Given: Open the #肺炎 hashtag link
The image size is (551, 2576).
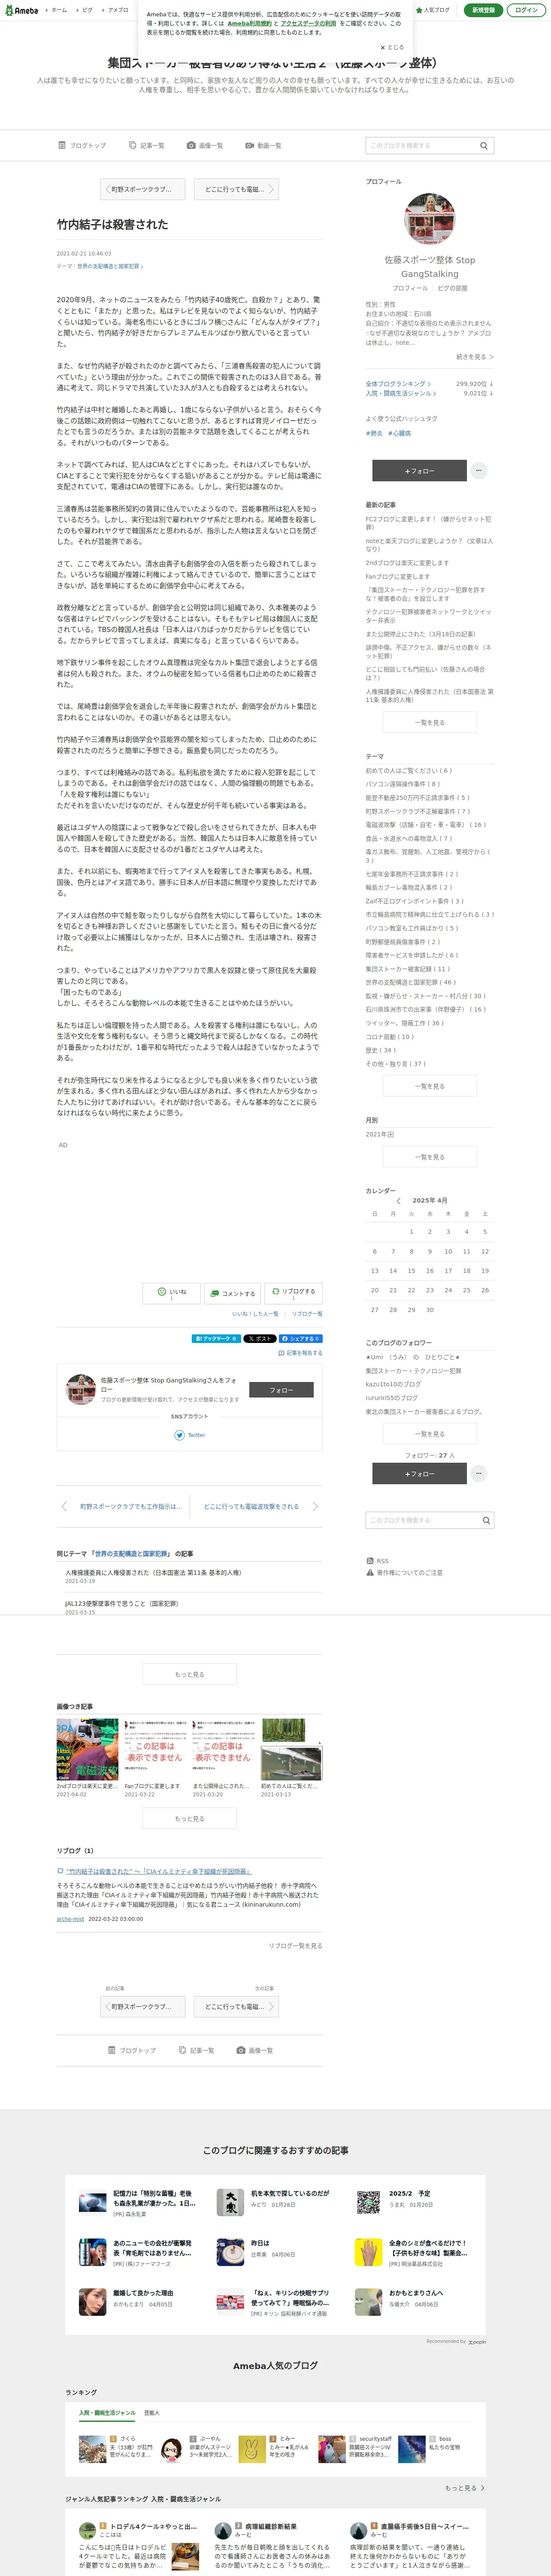Looking at the screenshot, I should pos(374,433).
